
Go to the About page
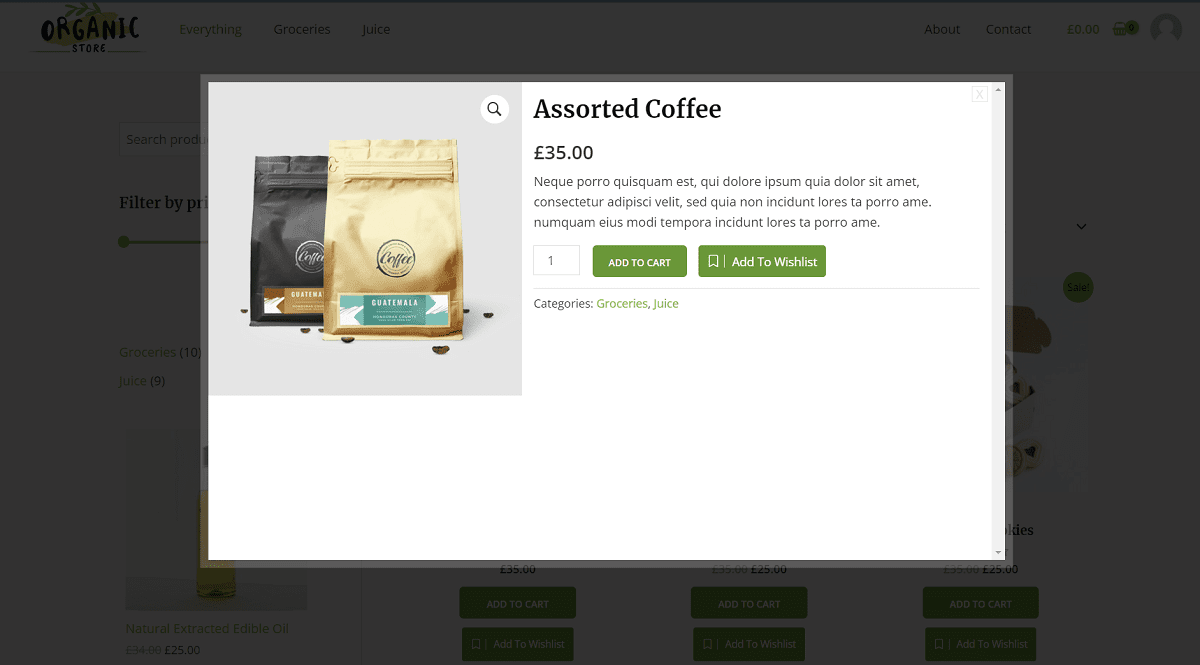pos(942,29)
